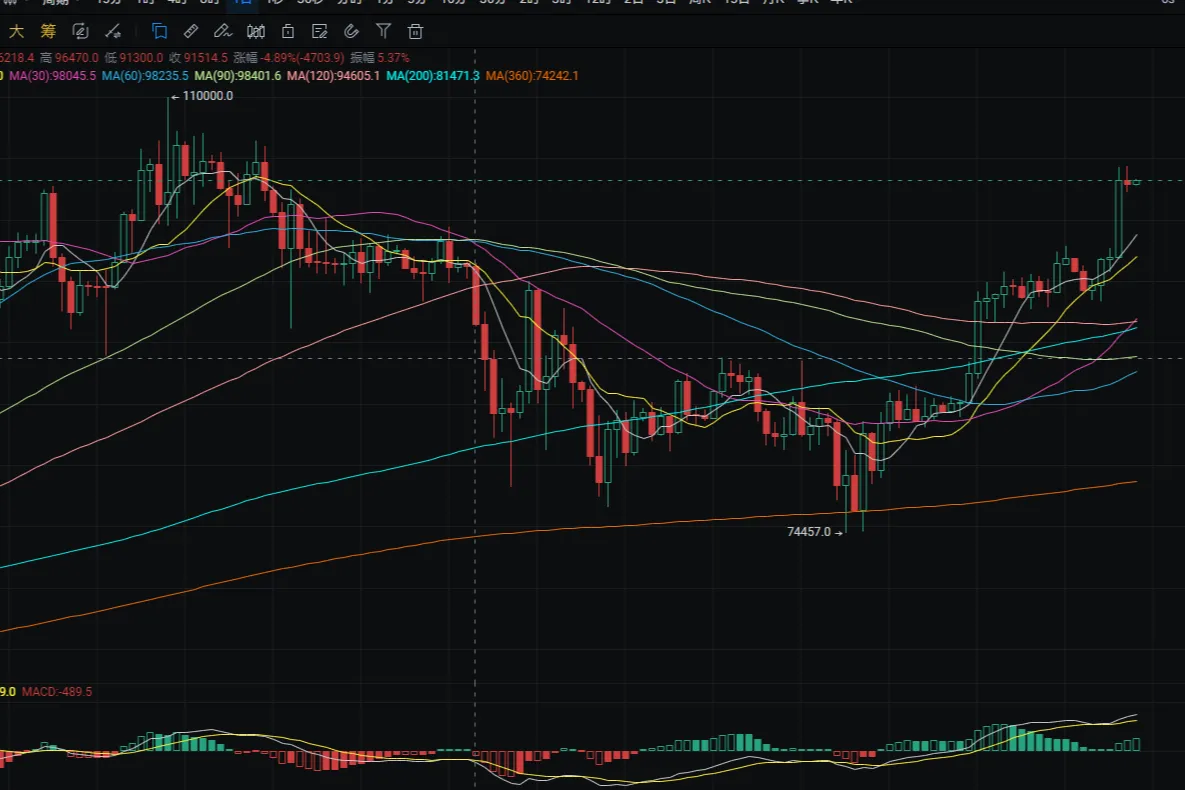The image size is (1185, 790).
Task: Toggle the magnet snap tool
Action: [x=351, y=31]
